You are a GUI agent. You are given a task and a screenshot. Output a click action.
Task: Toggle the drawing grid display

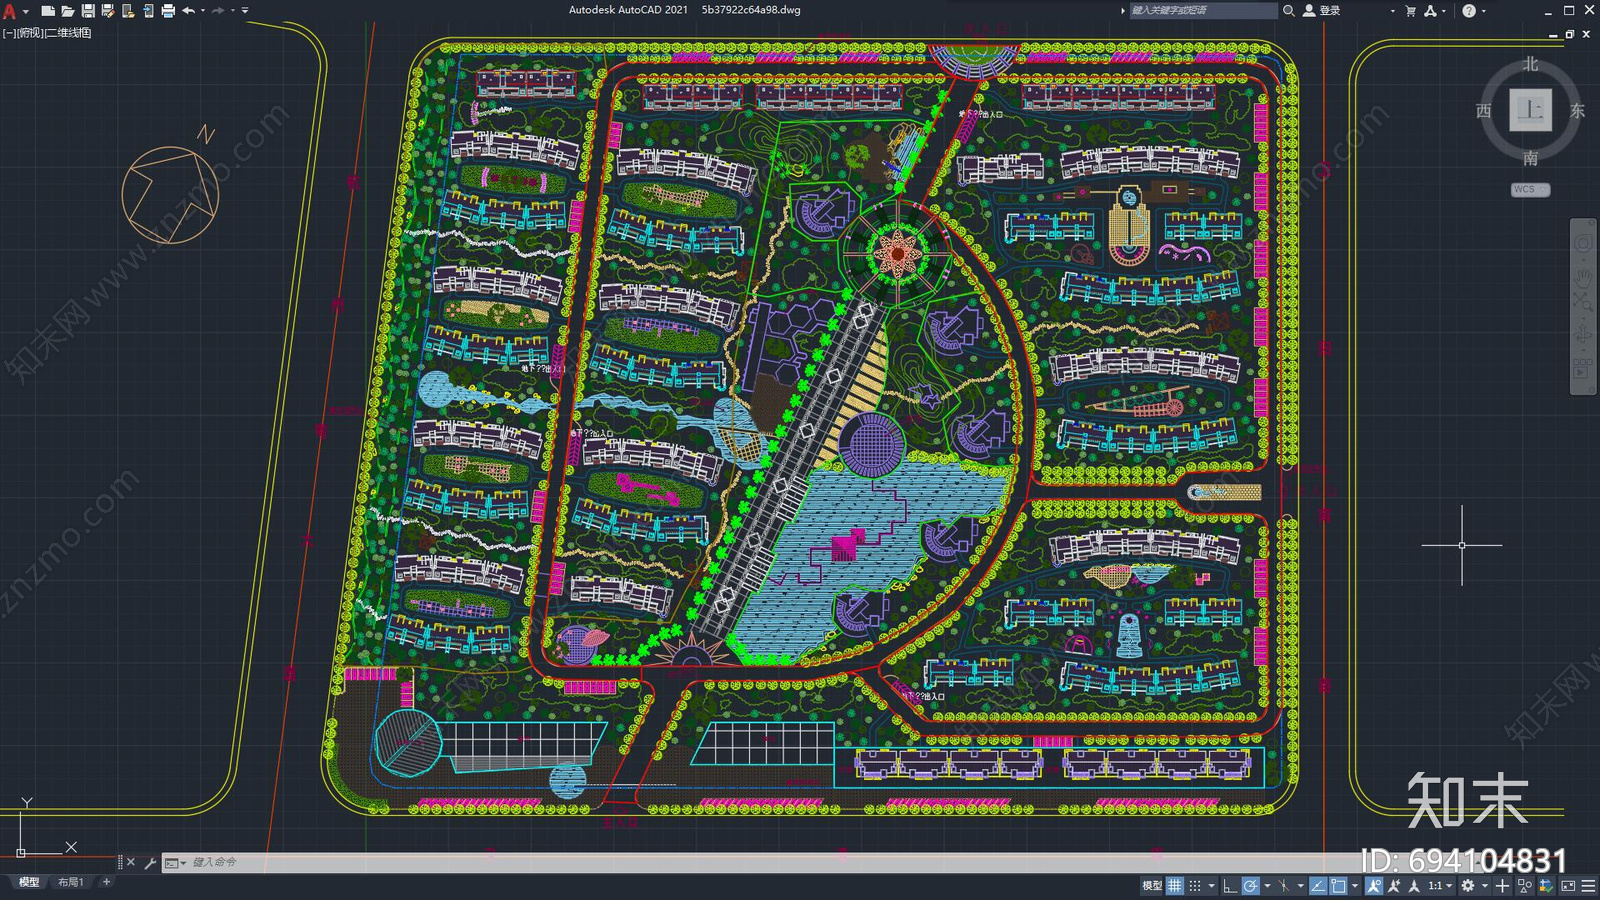(x=1175, y=886)
